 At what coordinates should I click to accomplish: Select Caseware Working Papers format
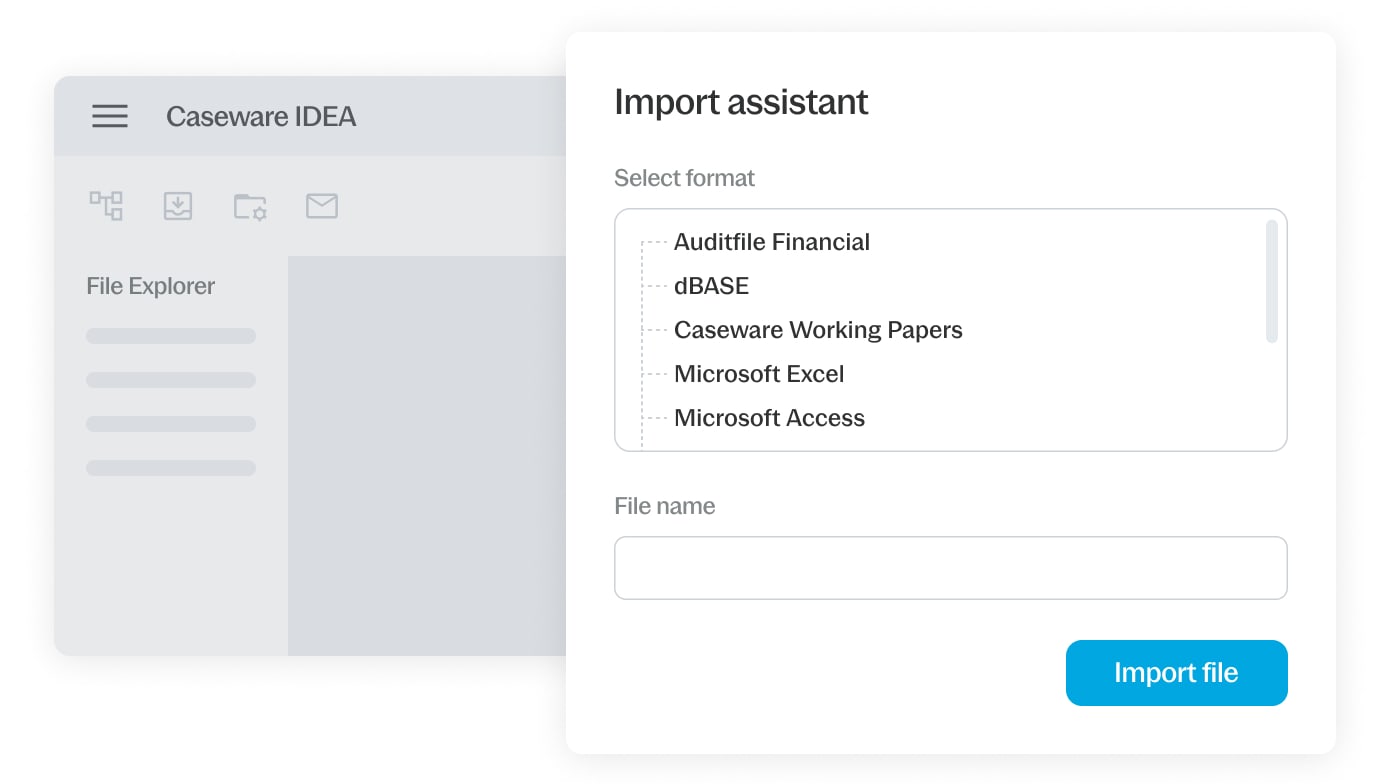point(817,330)
